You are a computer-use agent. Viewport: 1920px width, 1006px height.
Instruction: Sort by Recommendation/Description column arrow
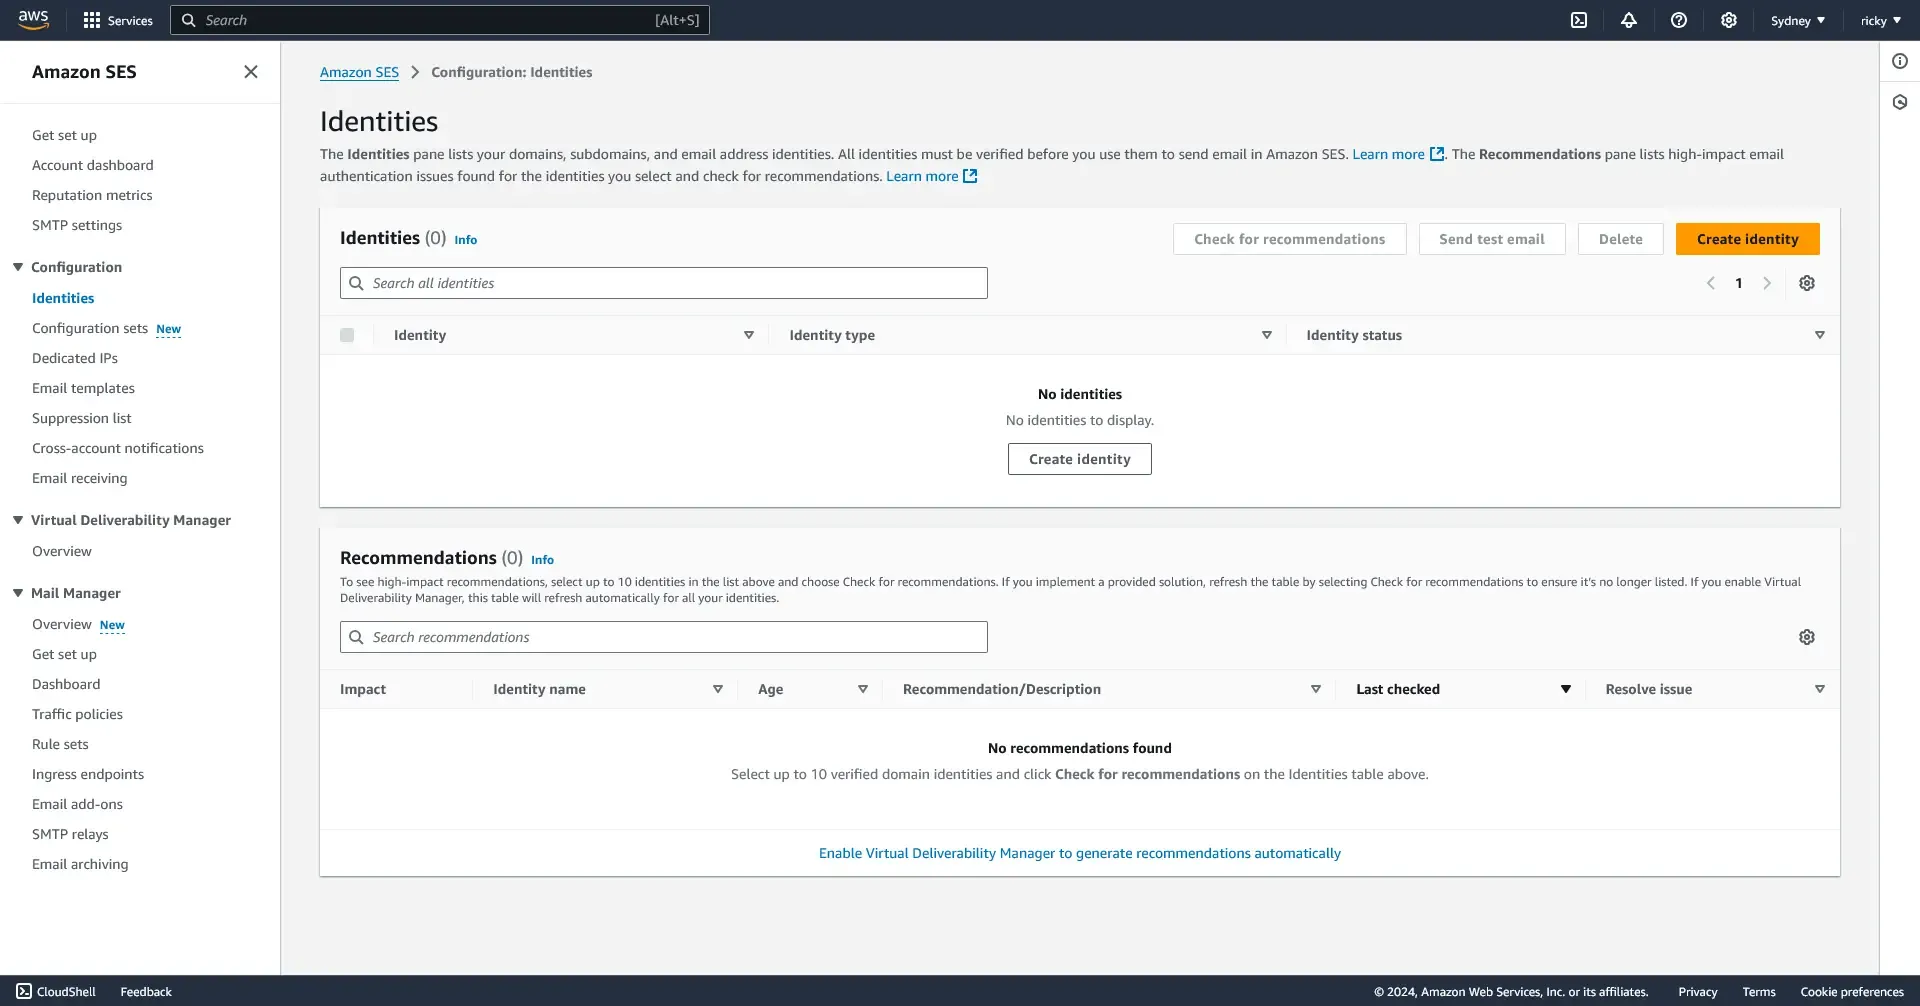(1316, 689)
